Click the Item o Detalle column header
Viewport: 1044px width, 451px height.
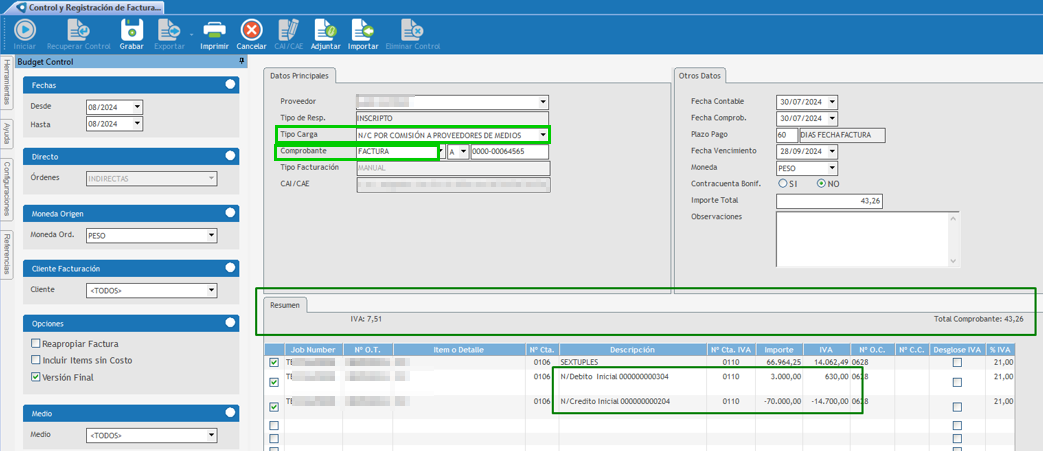460,350
